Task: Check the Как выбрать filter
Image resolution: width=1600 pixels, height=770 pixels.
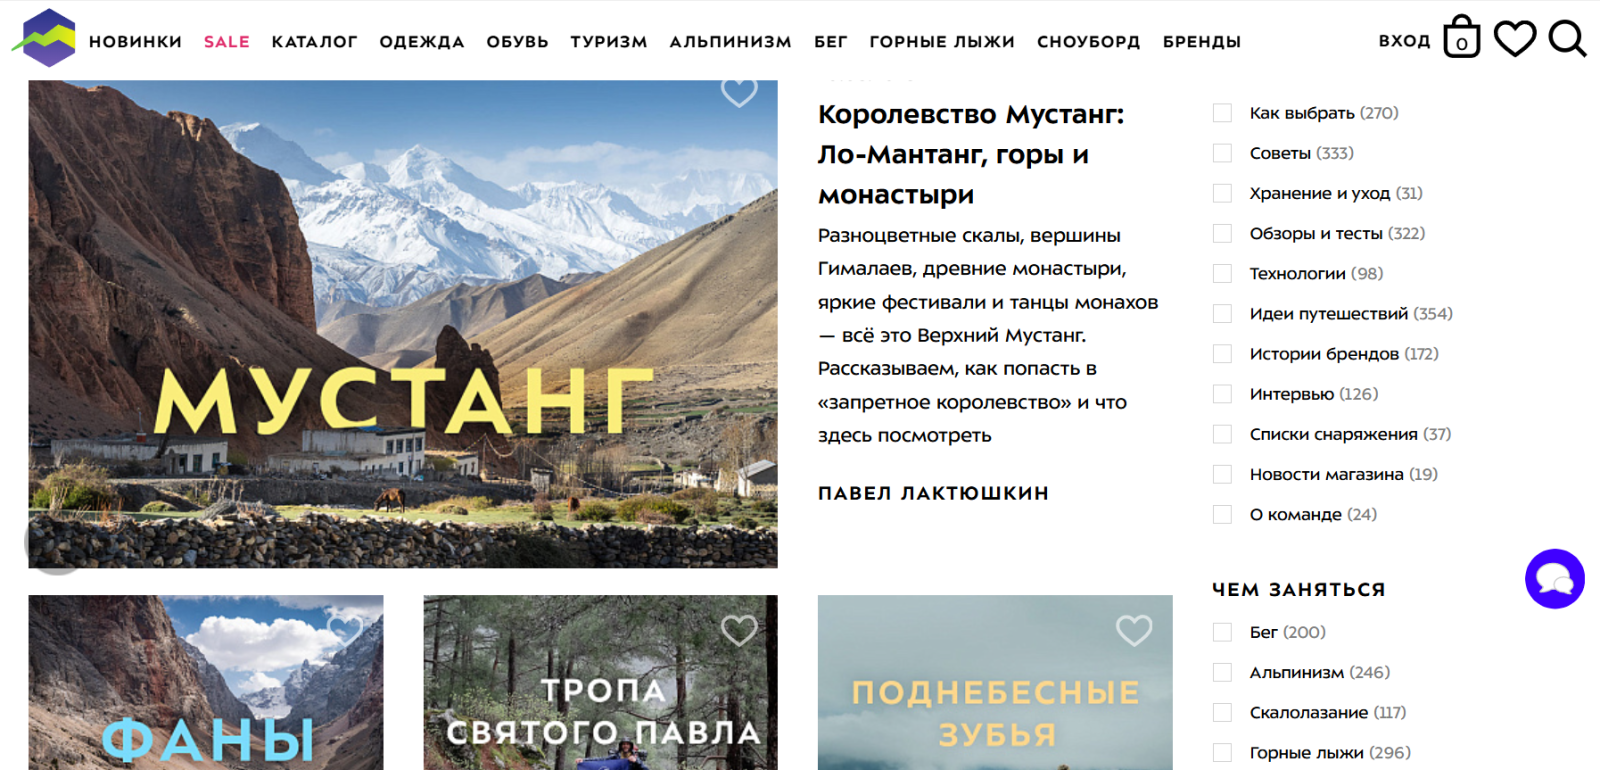Action: pyautogui.click(x=1222, y=113)
